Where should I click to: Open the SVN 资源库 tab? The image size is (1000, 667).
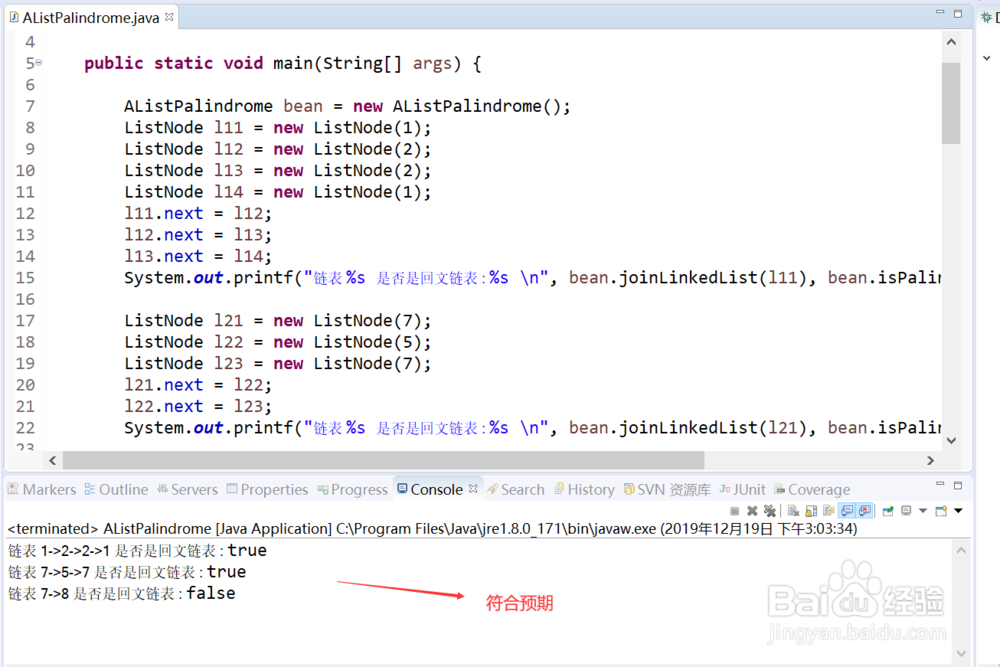[x=667, y=489]
